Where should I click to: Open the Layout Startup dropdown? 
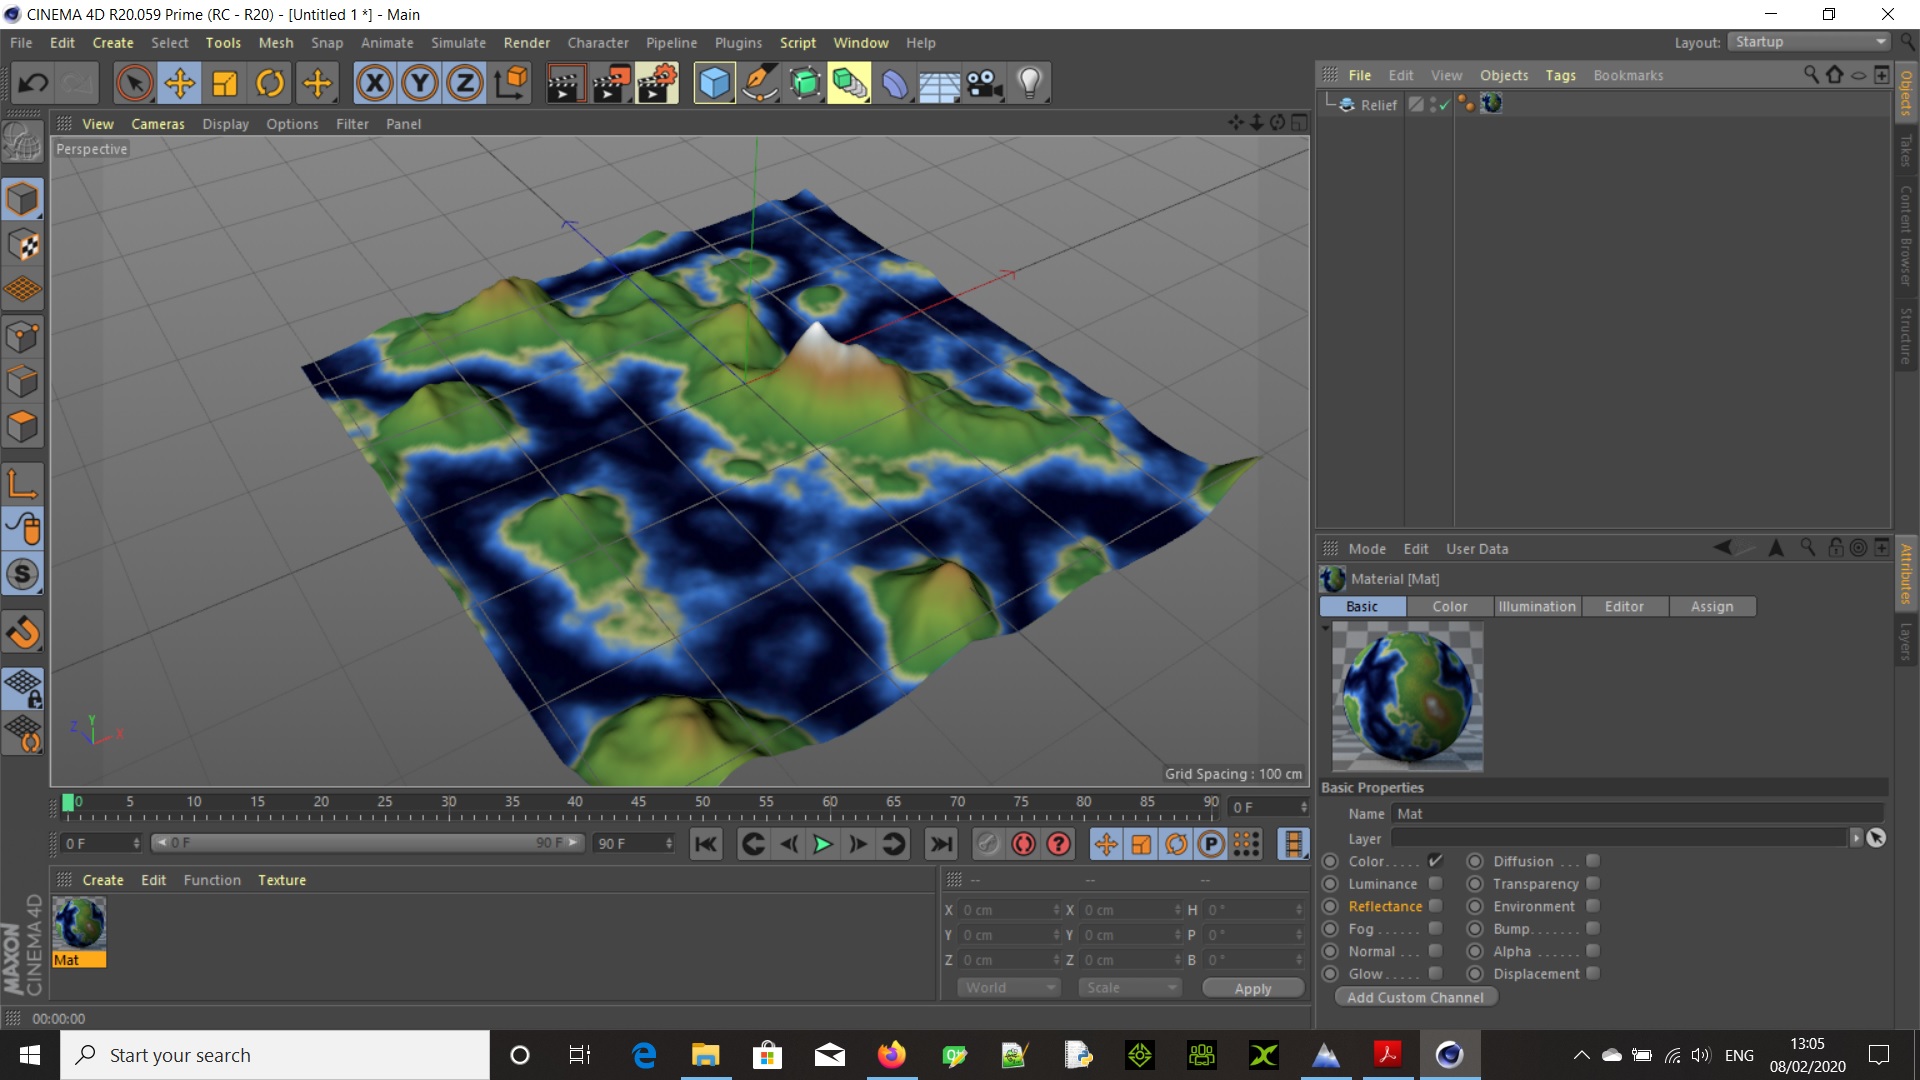pyautogui.click(x=1810, y=42)
